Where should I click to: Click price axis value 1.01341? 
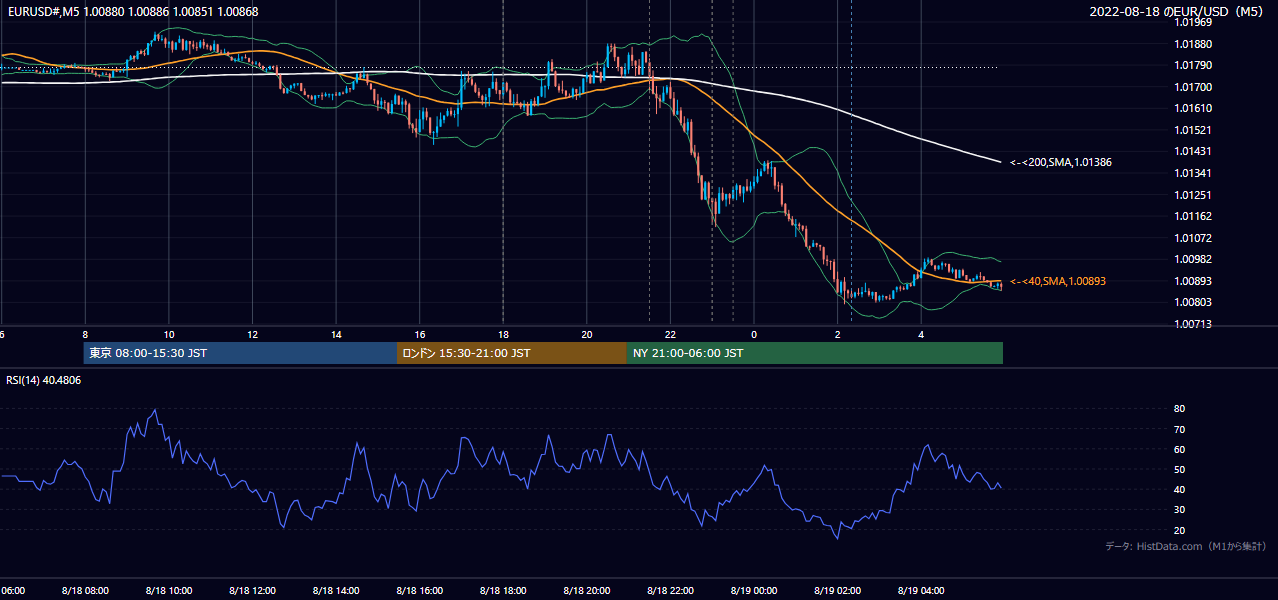click(x=1192, y=173)
